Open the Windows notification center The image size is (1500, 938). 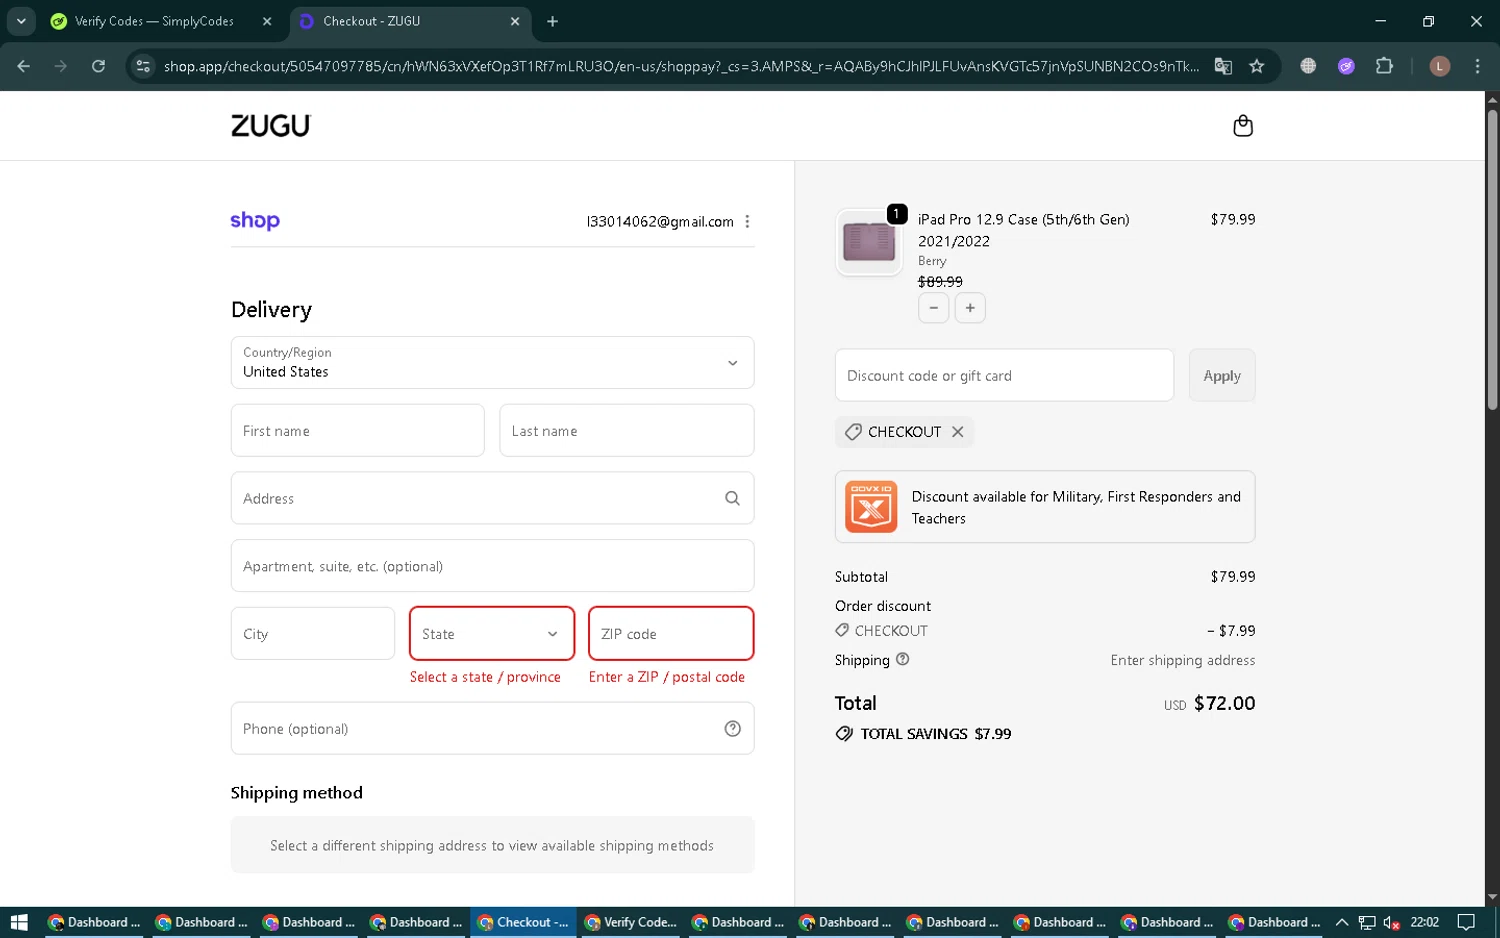(1466, 922)
